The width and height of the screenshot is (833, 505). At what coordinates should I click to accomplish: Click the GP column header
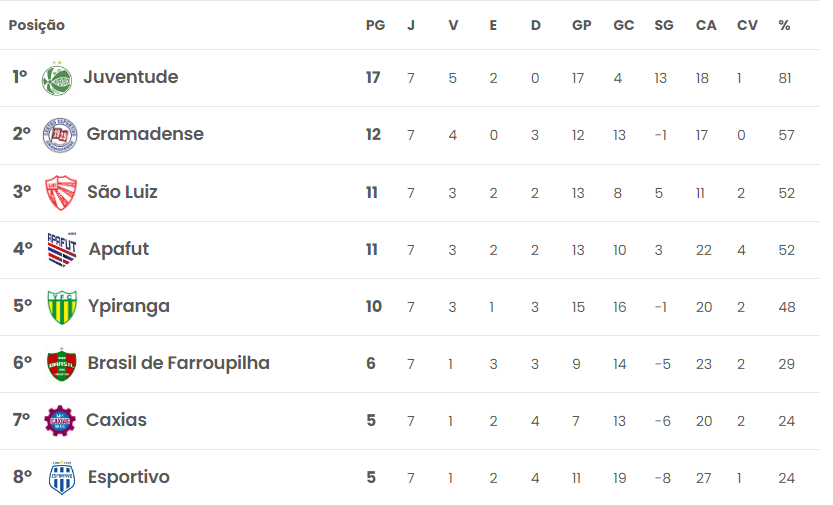(x=581, y=25)
